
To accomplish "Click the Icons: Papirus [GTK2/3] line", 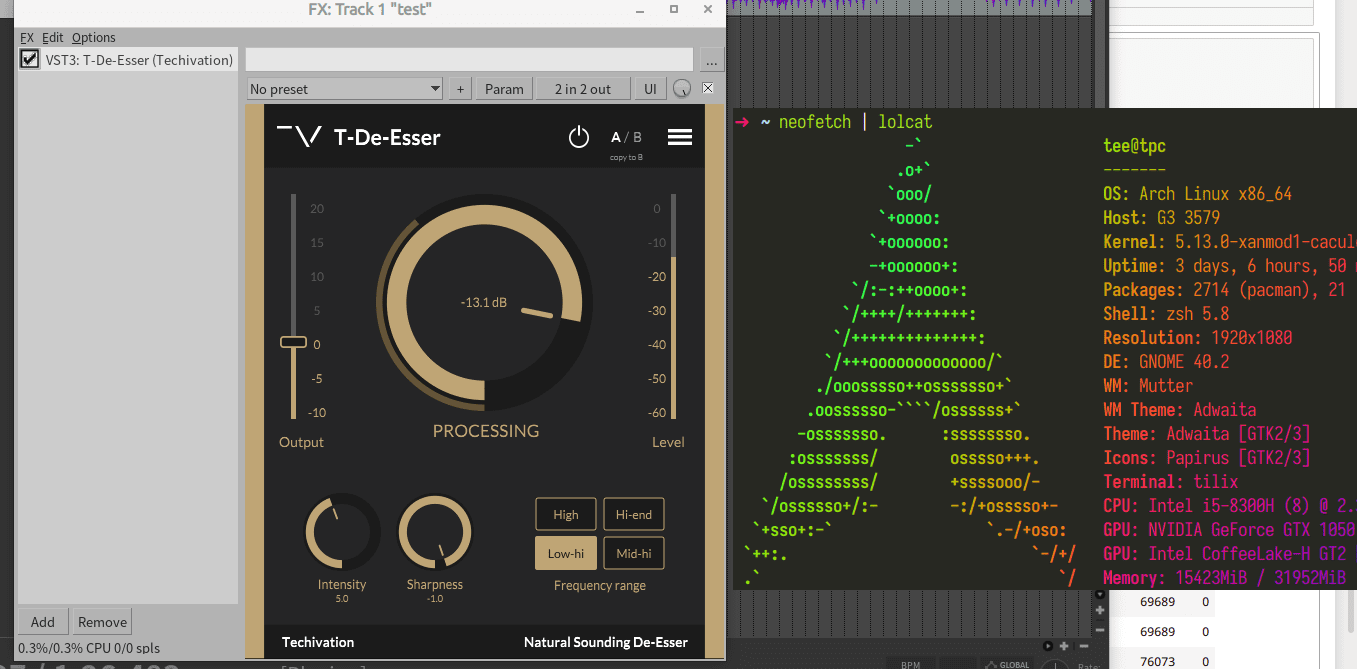I will [x=1207, y=458].
